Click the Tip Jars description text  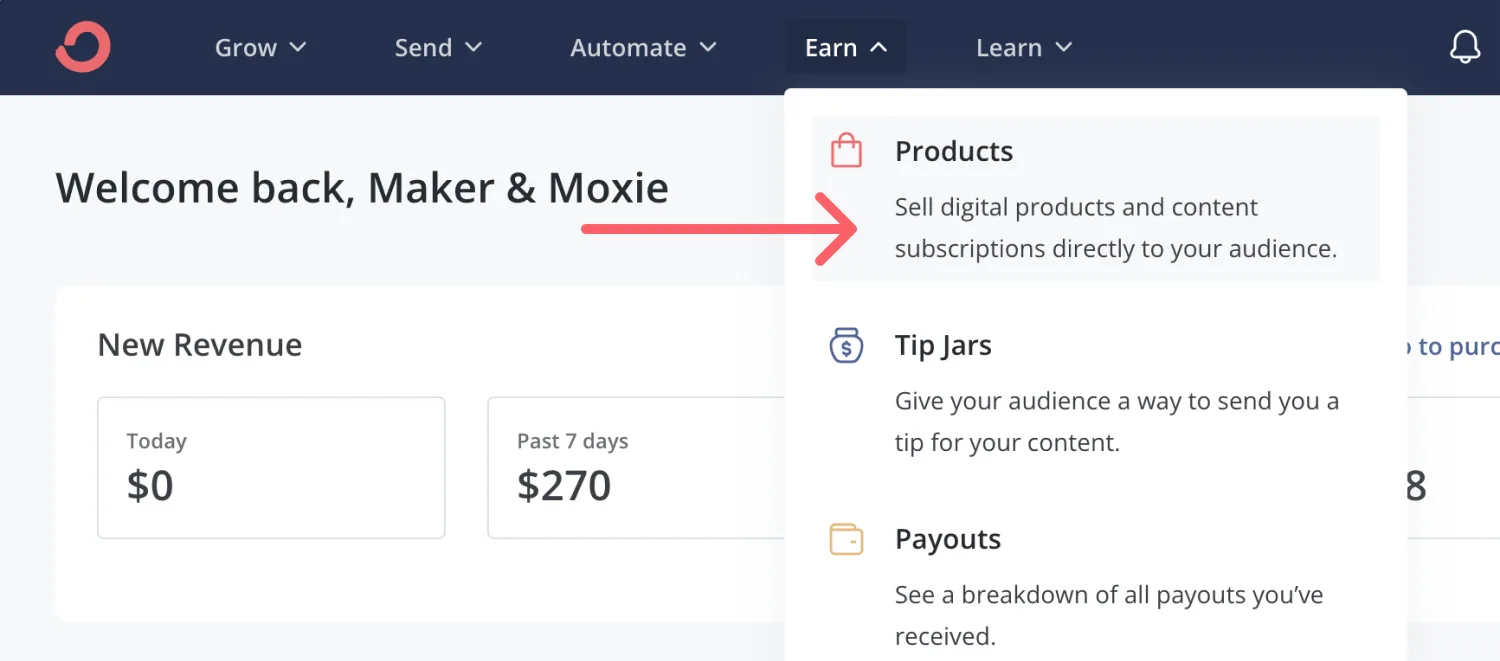pyautogui.click(x=1116, y=422)
